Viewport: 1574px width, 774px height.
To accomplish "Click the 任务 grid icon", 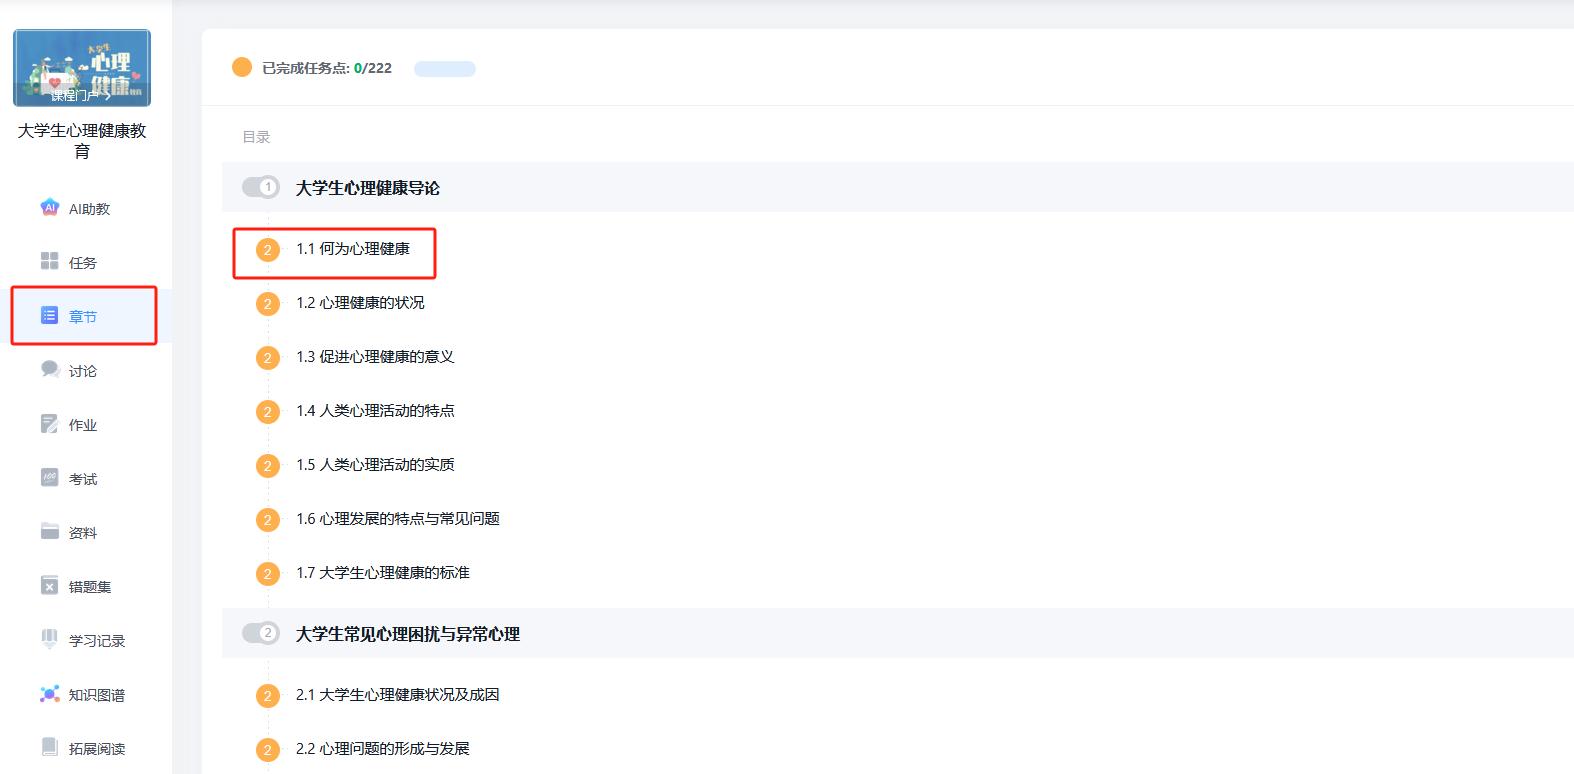I will click(50, 261).
